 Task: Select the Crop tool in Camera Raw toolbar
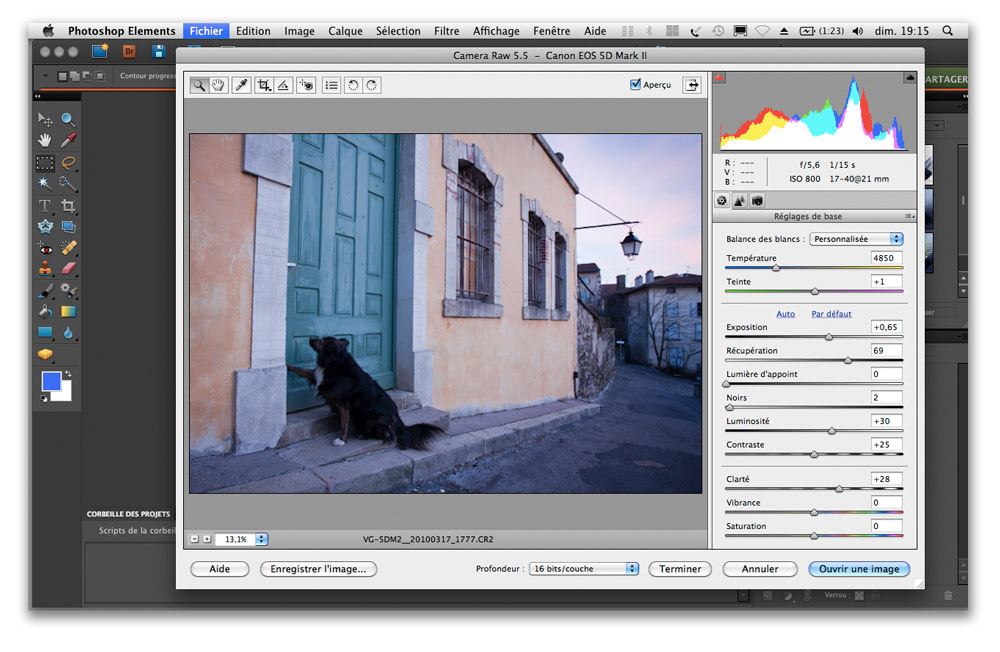click(x=264, y=85)
